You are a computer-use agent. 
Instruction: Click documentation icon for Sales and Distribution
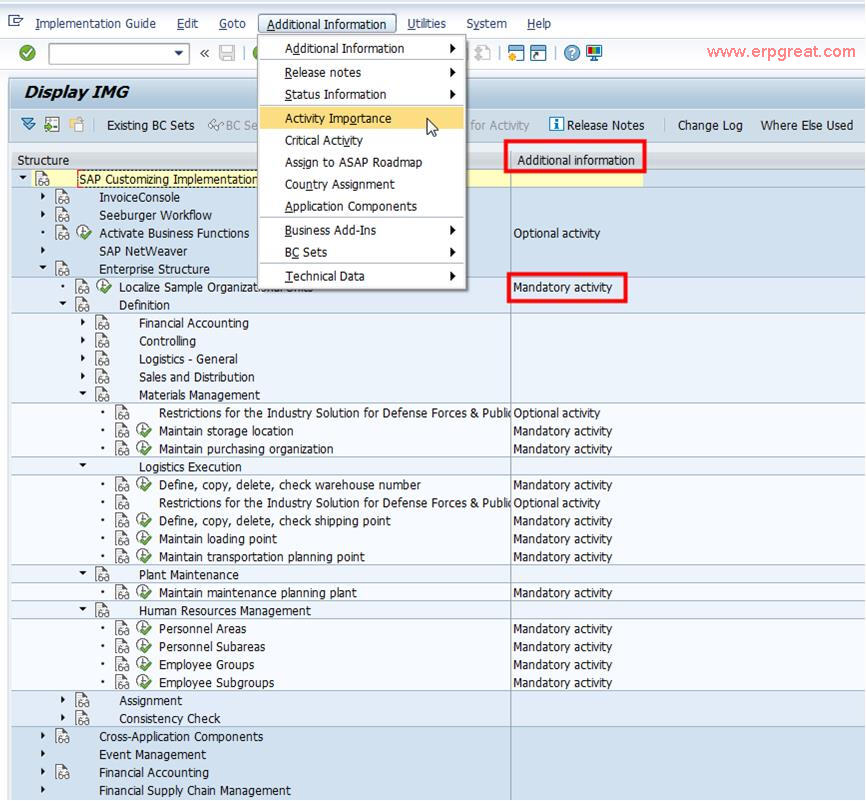coord(103,377)
